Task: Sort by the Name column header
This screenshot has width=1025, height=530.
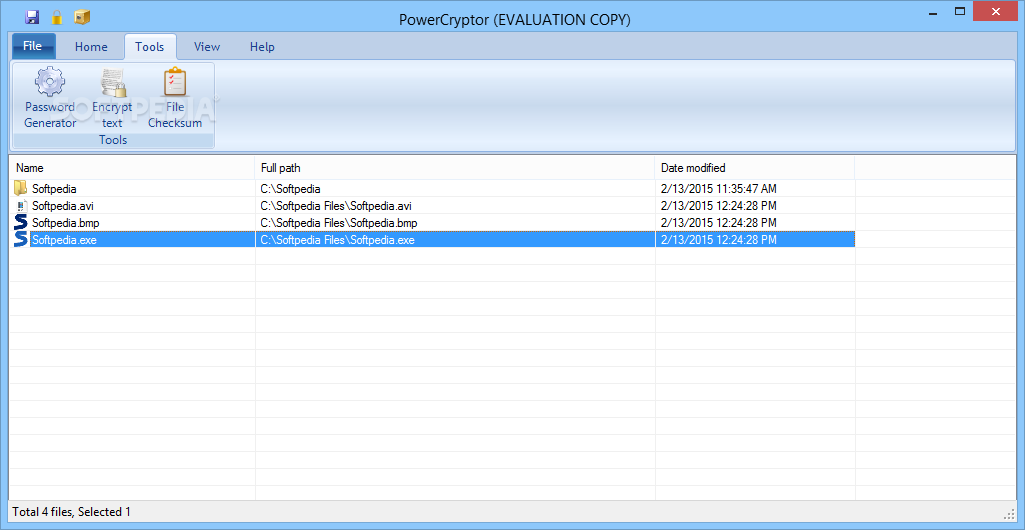Action: pyautogui.click(x=133, y=168)
